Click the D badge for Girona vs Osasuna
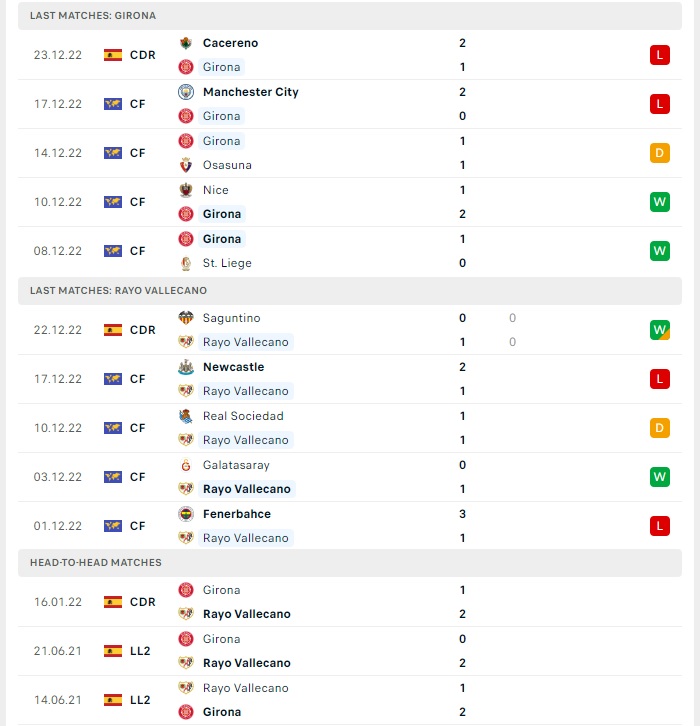 (660, 153)
